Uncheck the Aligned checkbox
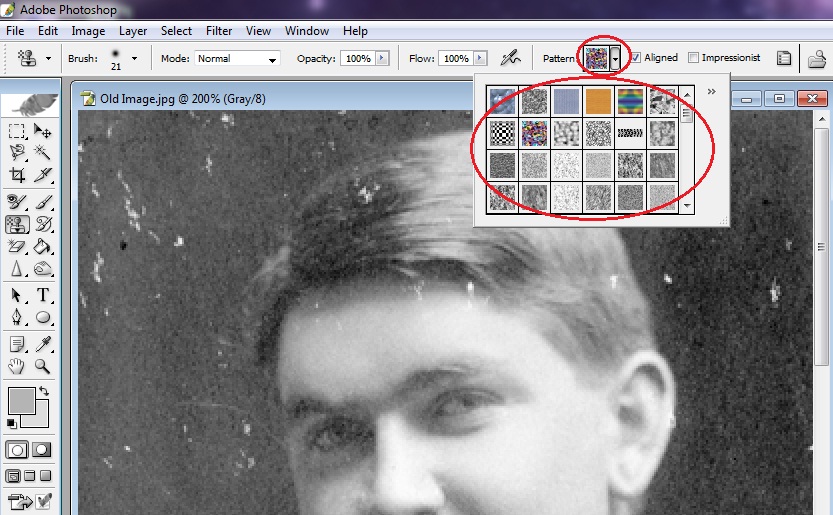Image resolution: width=833 pixels, height=515 pixels. (x=635, y=57)
